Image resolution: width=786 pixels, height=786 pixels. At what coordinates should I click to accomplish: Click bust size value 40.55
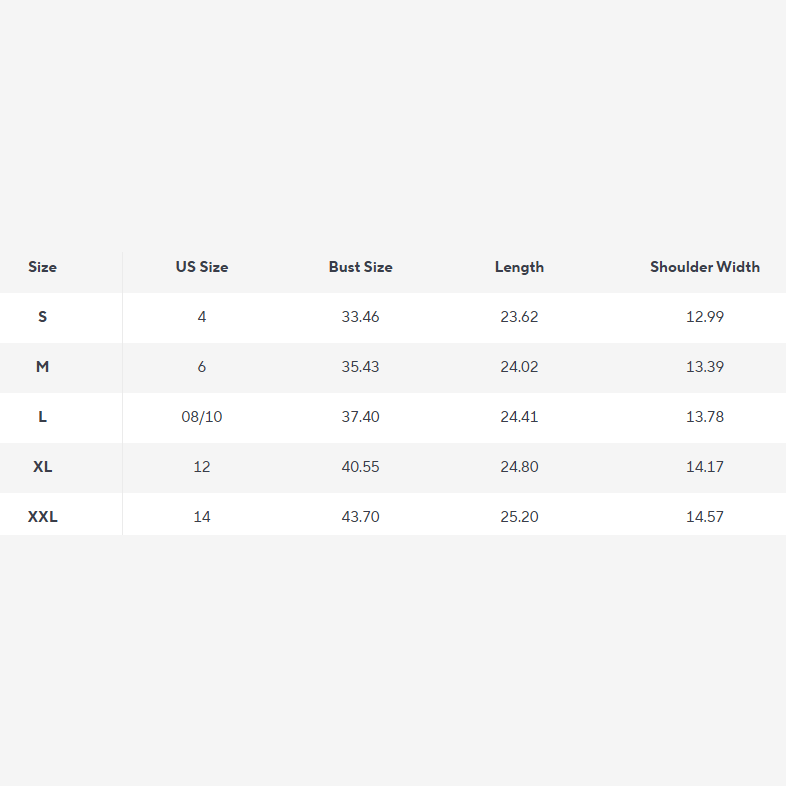[360, 467]
